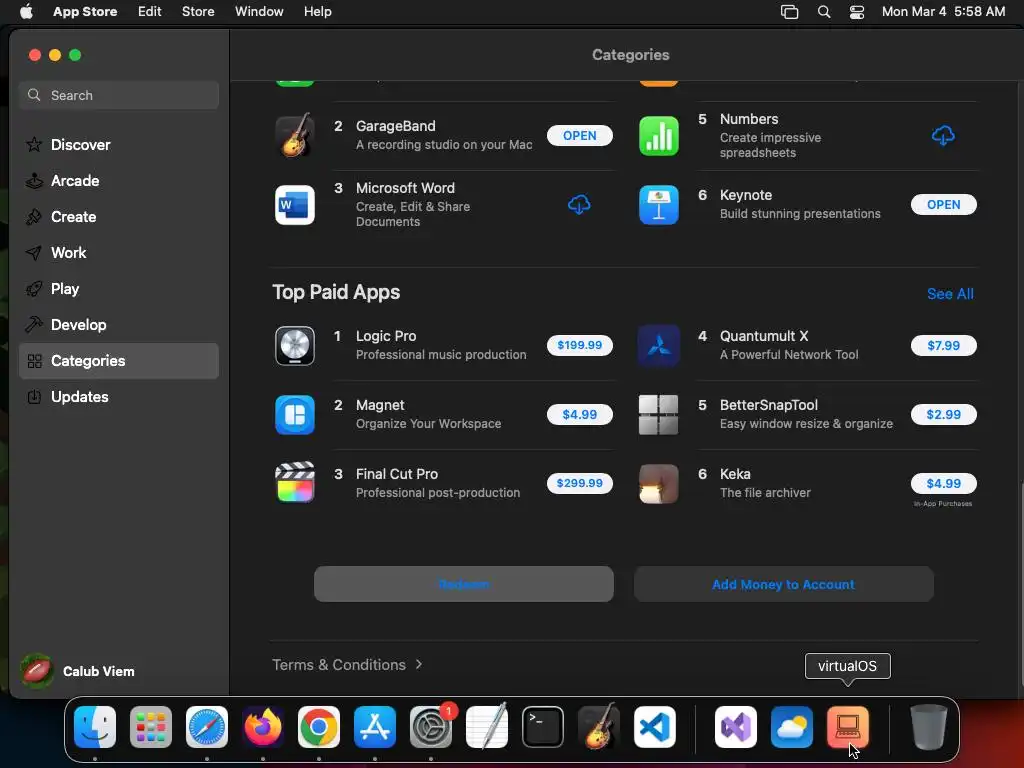The height and width of the screenshot is (768, 1024).
Task: Go to Arcade in sidebar
Action: 119,181
